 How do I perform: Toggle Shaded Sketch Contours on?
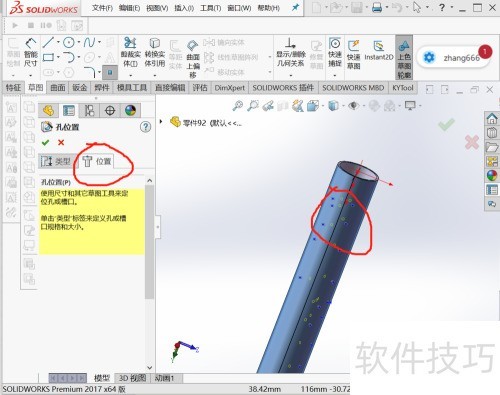pyautogui.click(x=404, y=57)
